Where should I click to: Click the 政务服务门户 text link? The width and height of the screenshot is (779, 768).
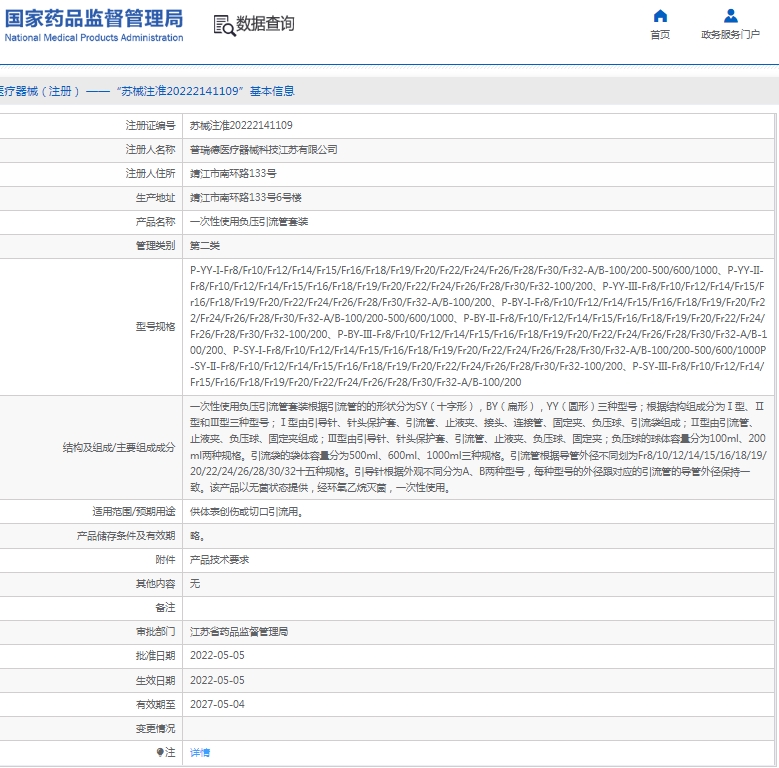(x=730, y=34)
